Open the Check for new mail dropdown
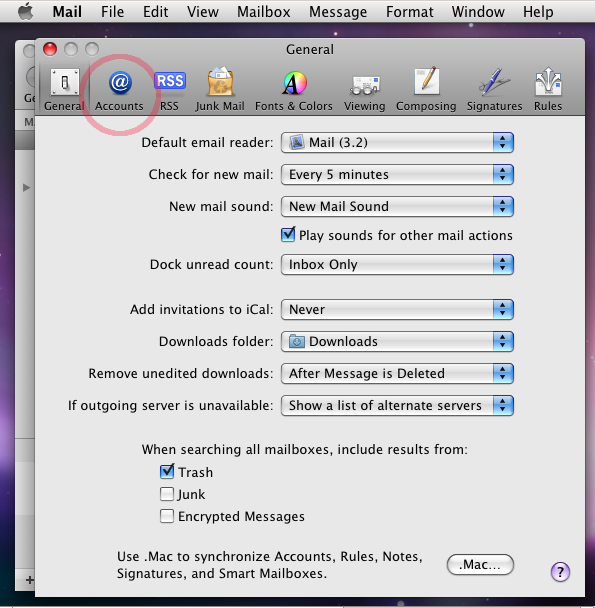The width and height of the screenshot is (595, 608). tap(397, 174)
